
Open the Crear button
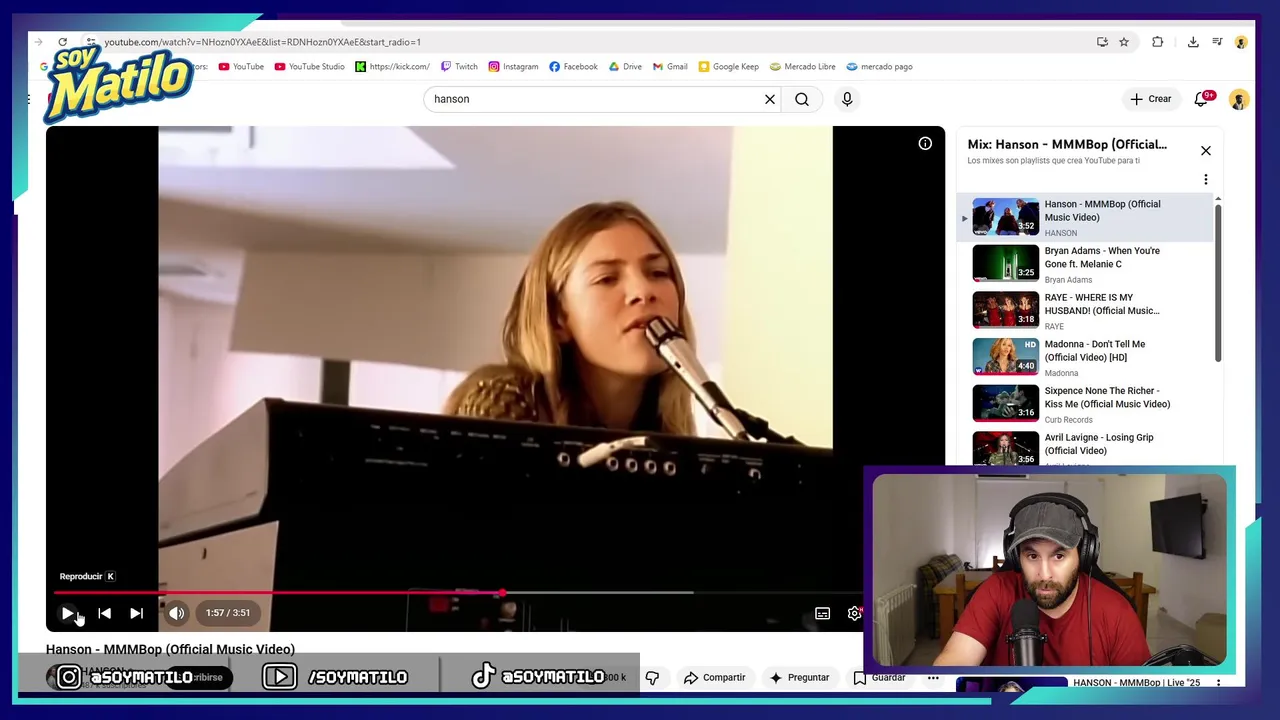pyautogui.click(x=1151, y=99)
